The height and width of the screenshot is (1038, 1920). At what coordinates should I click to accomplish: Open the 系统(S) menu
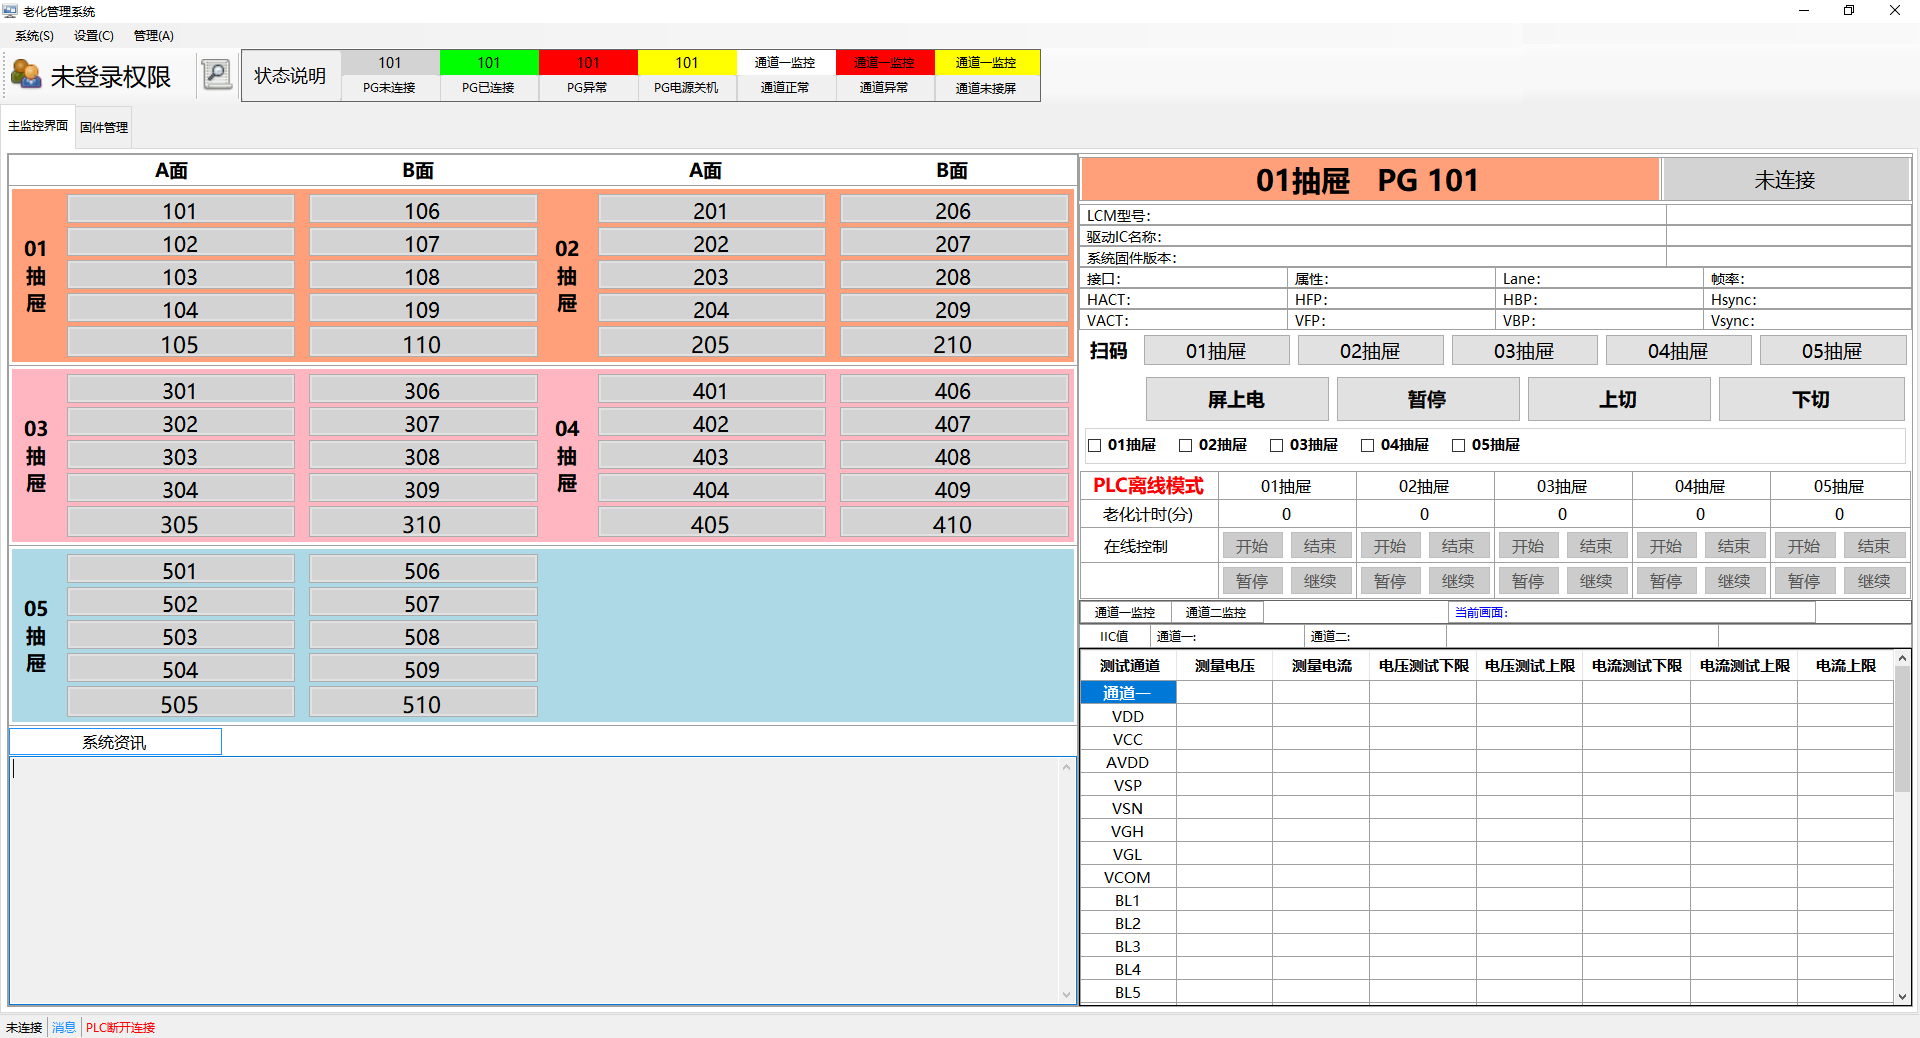34,36
